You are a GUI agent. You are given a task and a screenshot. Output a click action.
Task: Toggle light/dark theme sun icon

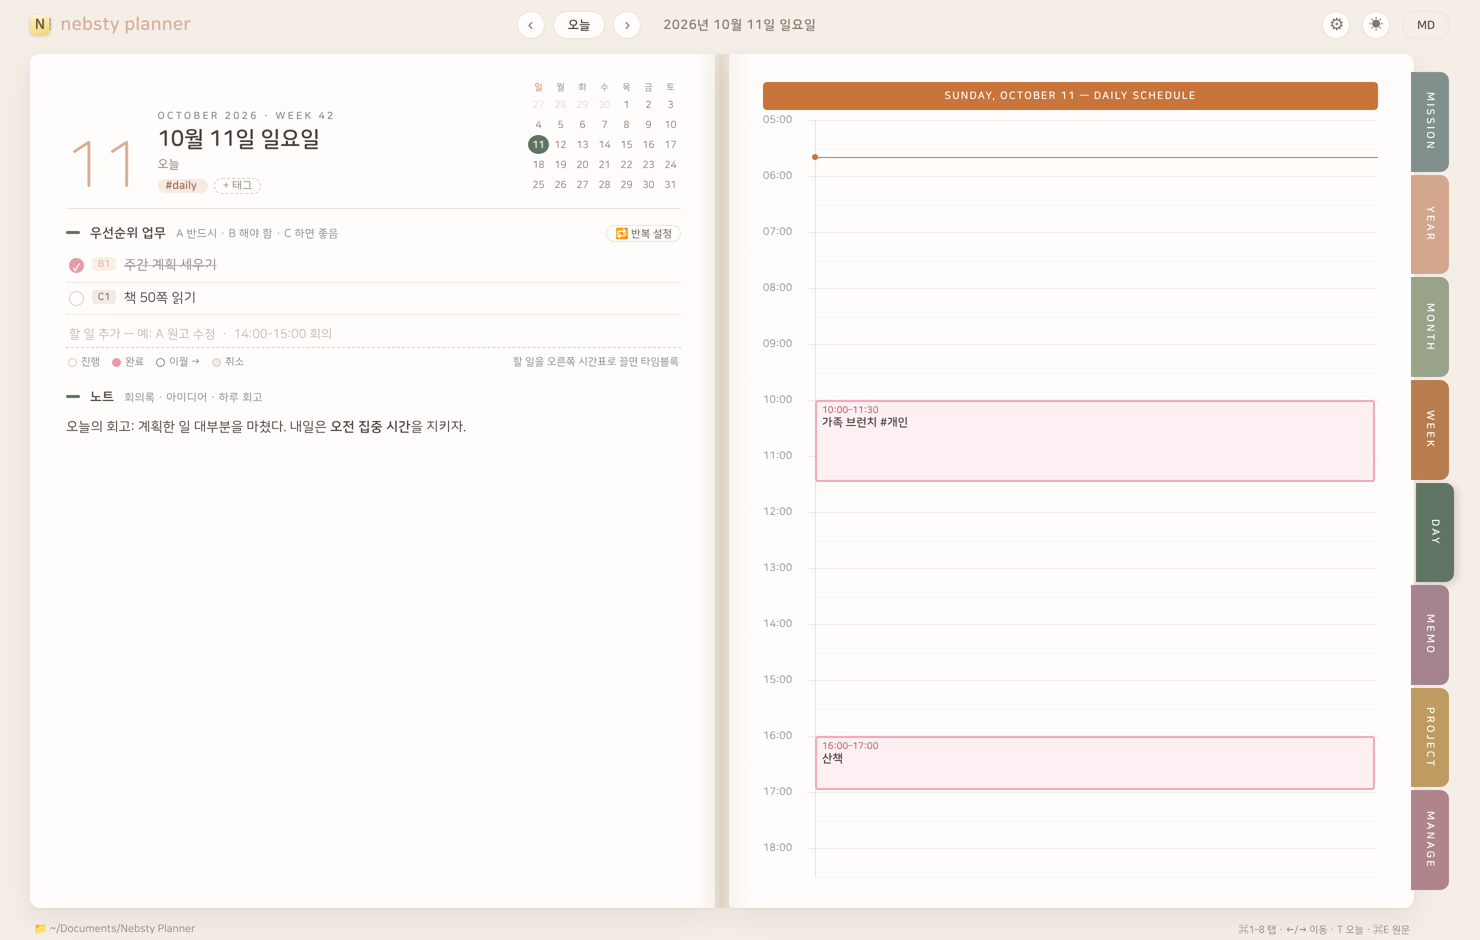(x=1376, y=25)
